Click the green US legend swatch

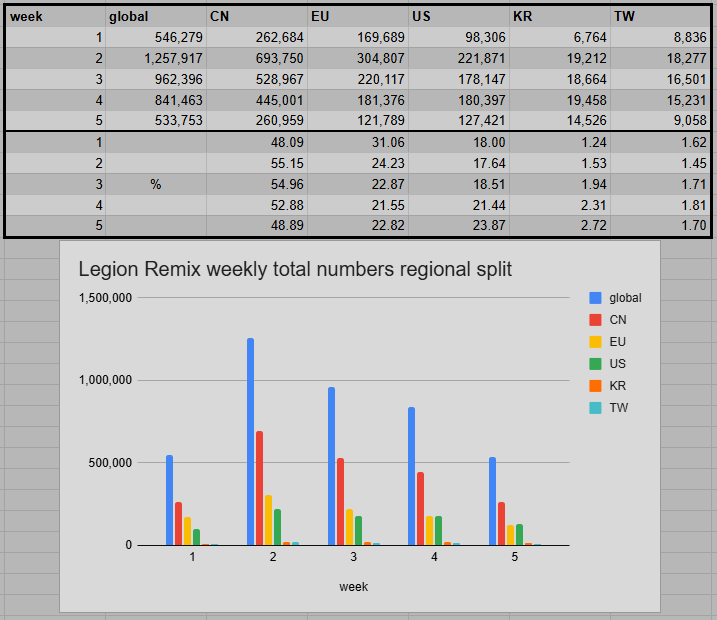[x=596, y=364]
